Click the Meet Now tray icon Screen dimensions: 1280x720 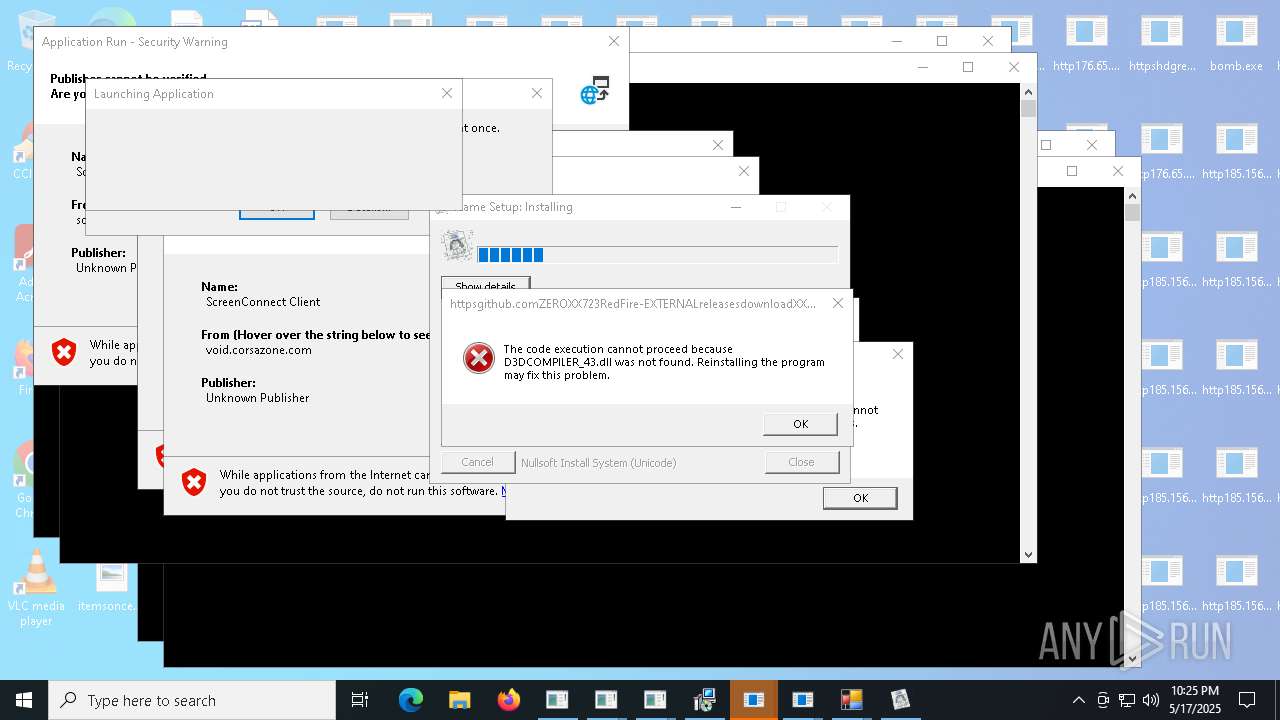tap(1102, 700)
